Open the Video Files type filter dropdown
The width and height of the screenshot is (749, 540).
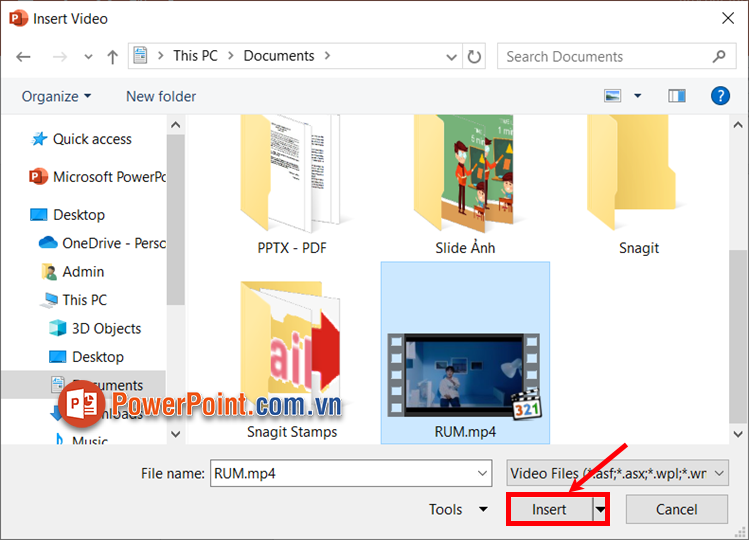[617, 473]
